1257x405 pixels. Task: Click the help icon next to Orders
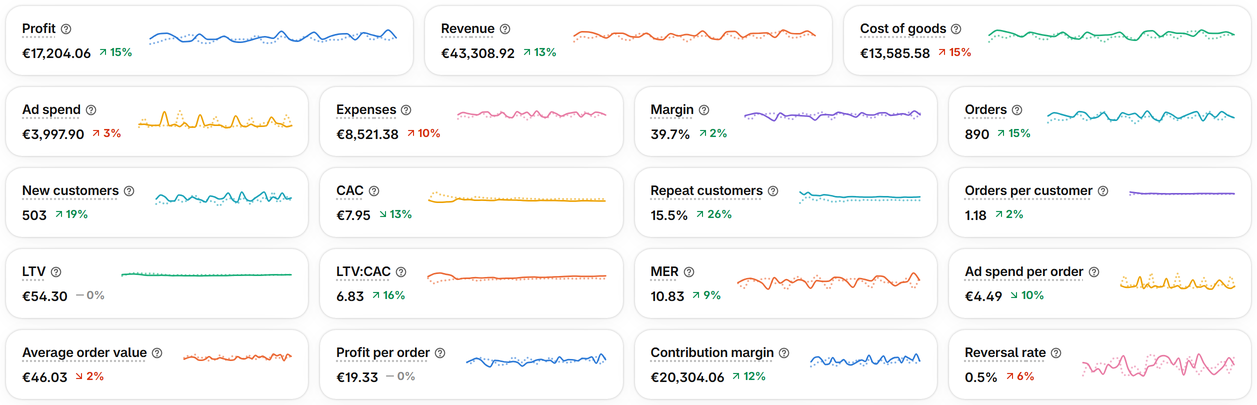click(x=1017, y=110)
